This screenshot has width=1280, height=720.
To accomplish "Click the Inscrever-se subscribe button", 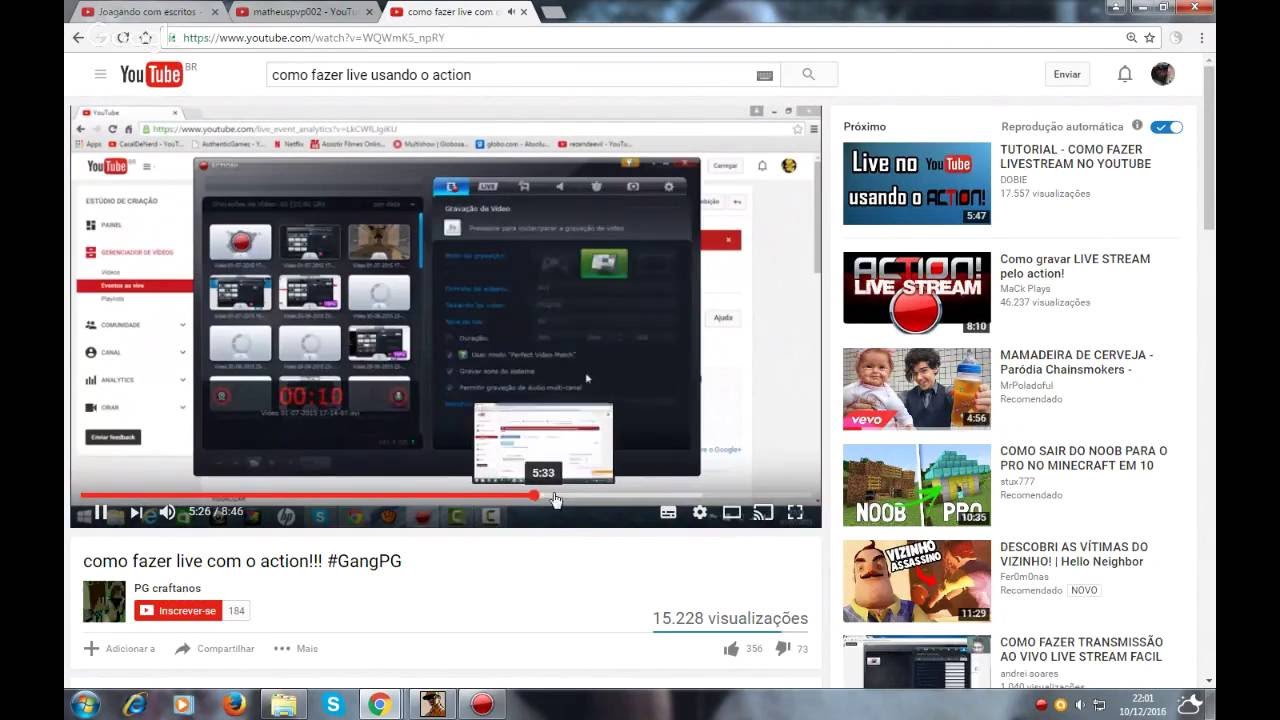I will click(x=178, y=611).
